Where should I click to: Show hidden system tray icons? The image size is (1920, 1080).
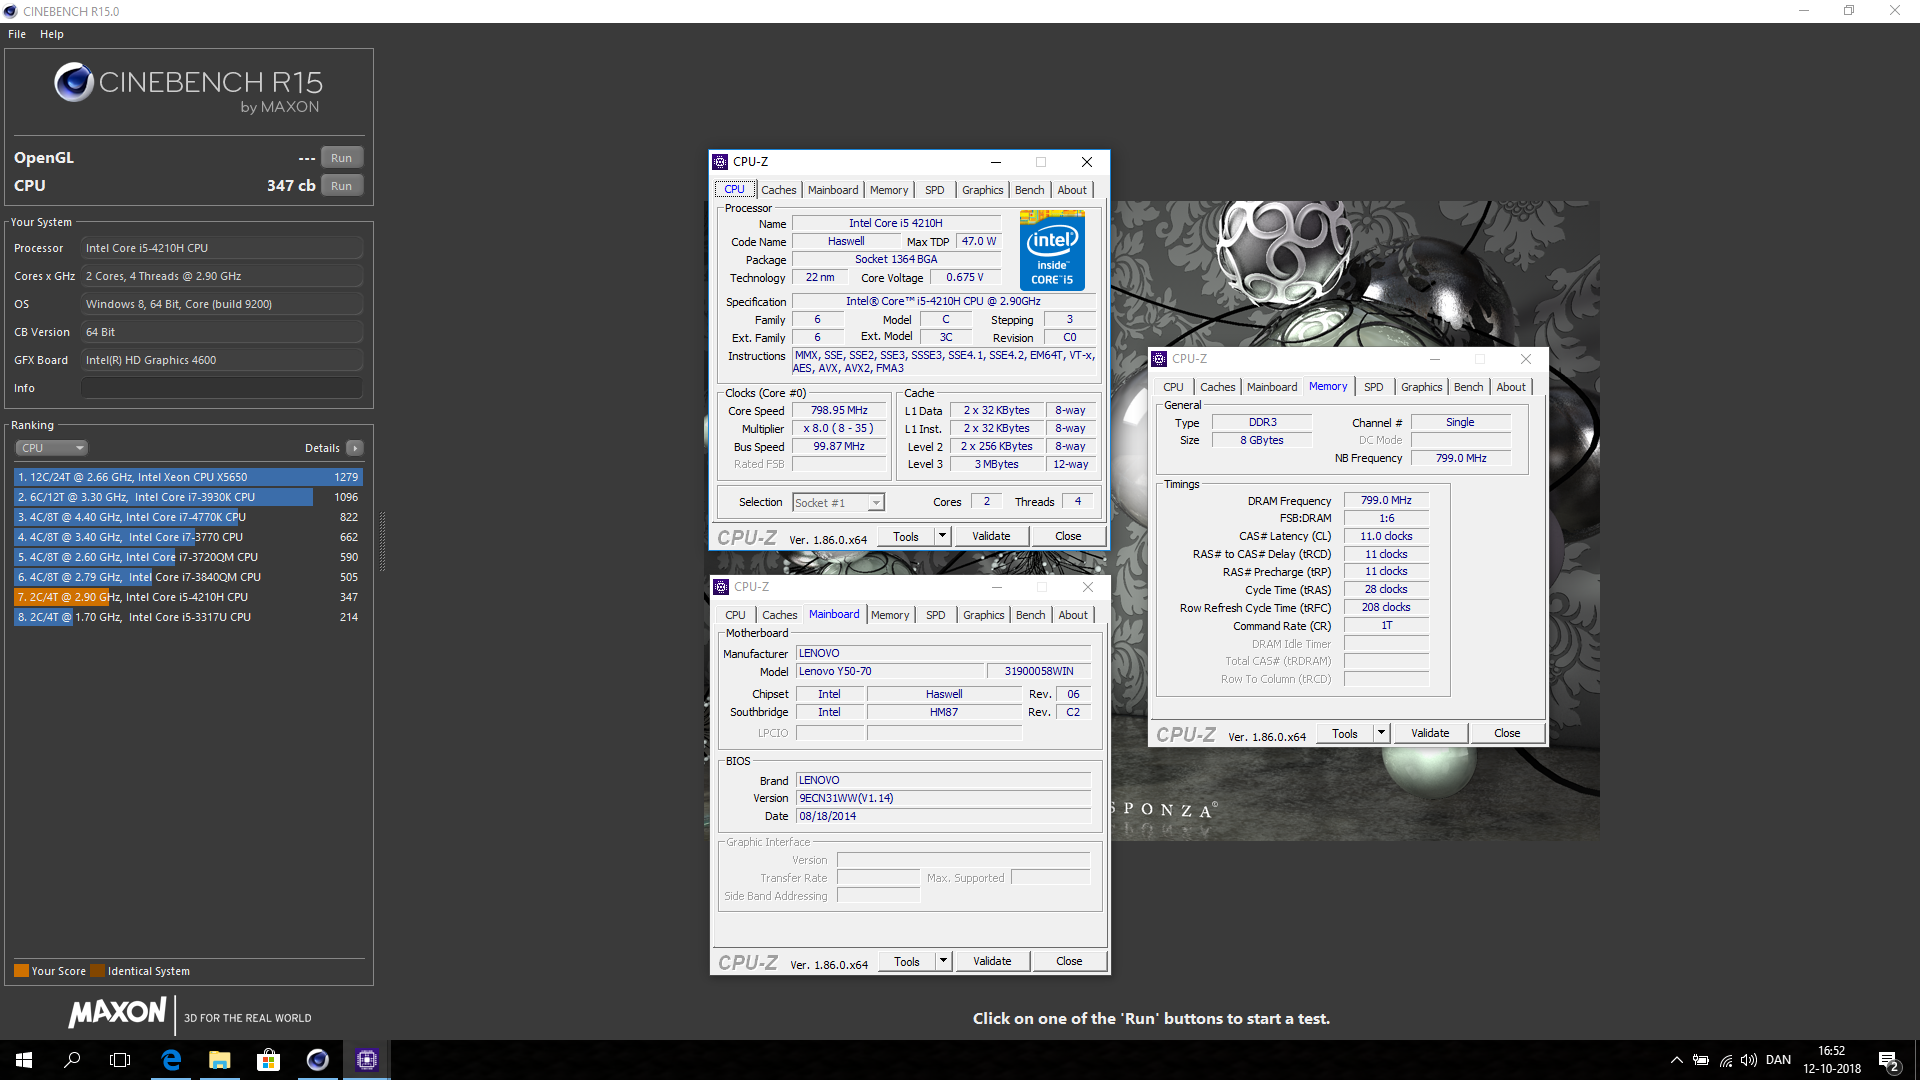[x=1677, y=1060]
